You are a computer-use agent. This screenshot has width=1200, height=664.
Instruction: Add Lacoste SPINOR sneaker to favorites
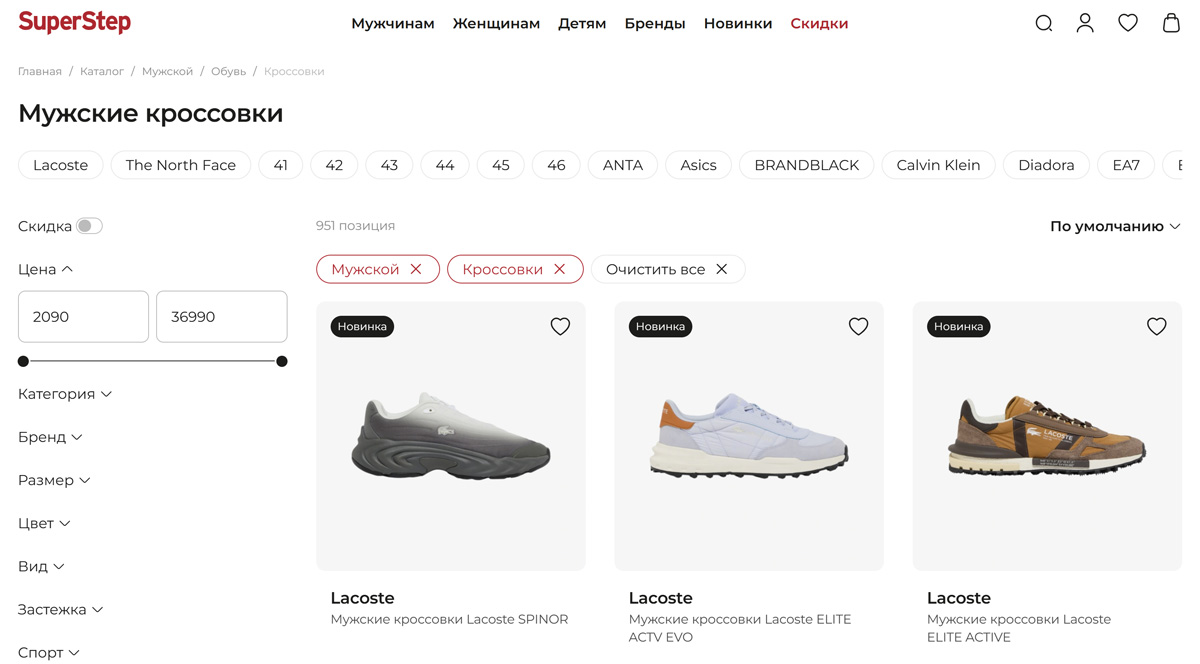tap(560, 326)
